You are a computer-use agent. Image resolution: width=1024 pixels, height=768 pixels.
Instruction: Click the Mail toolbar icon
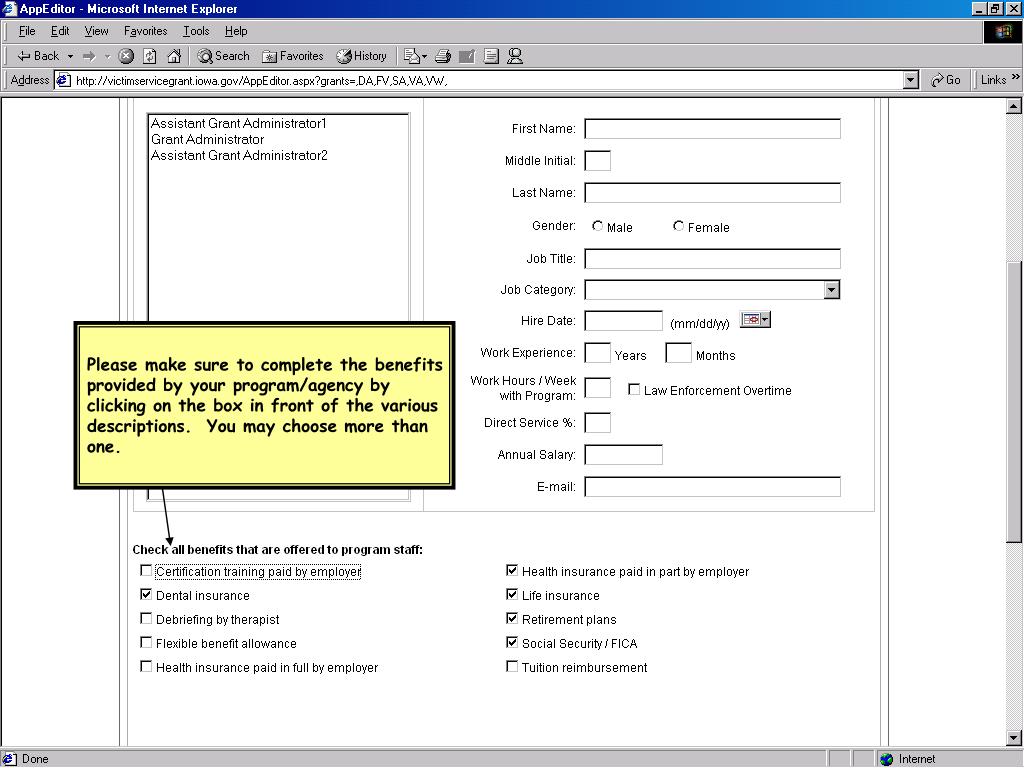point(411,56)
